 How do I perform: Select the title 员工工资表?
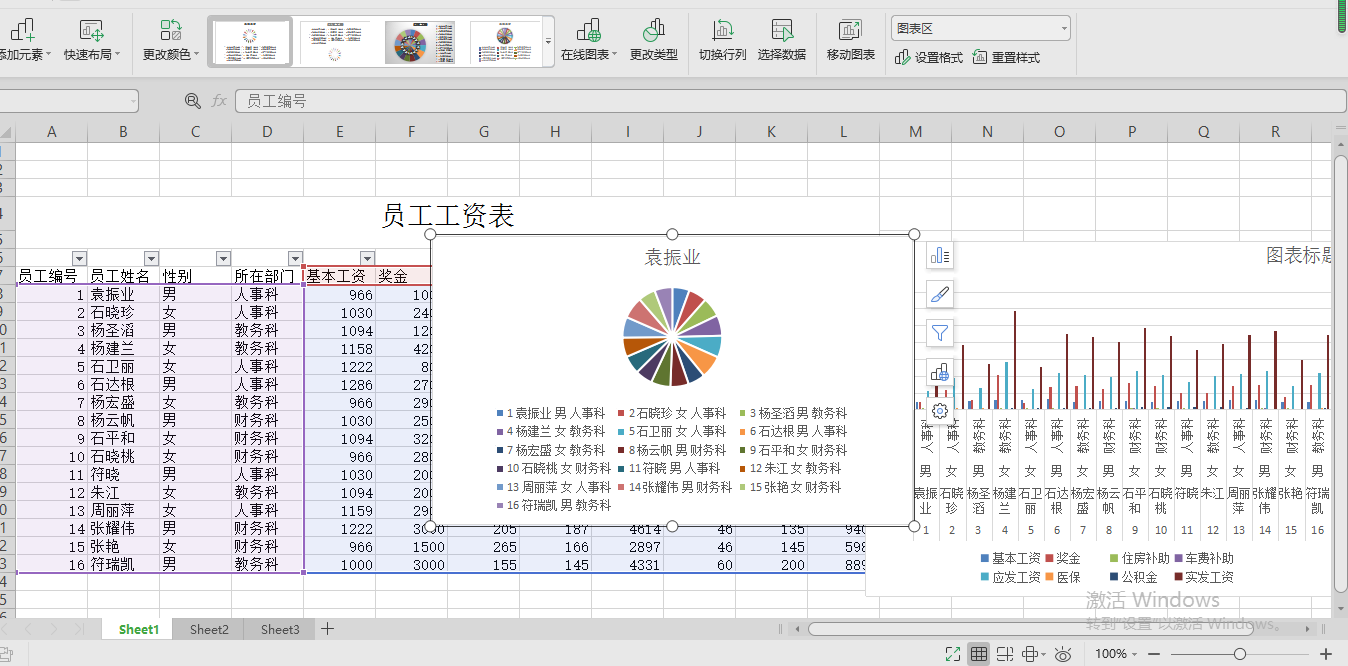pos(448,214)
